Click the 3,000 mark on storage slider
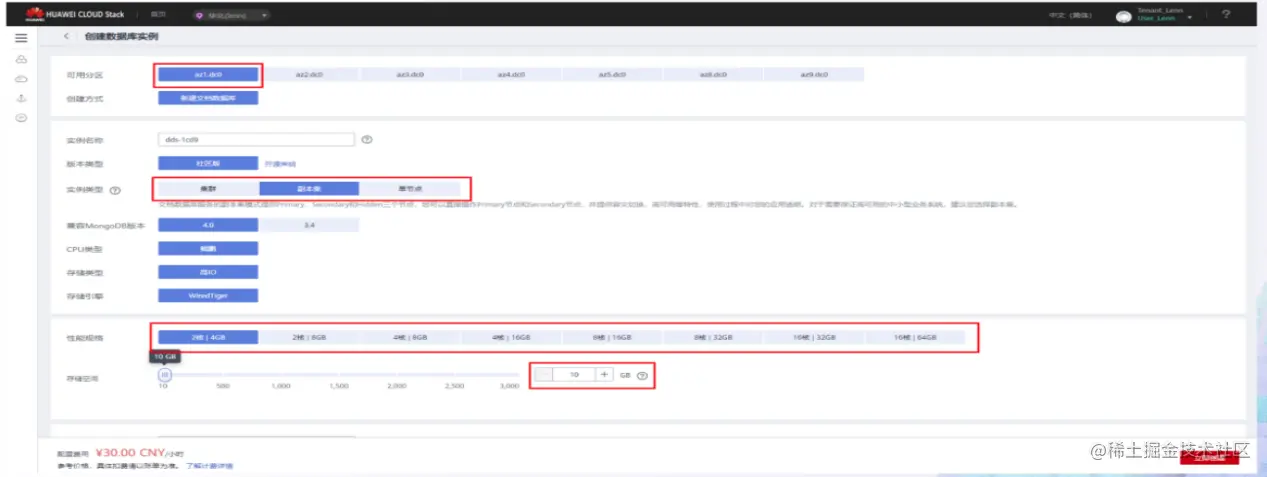Image resolution: width=1267 pixels, height=477 pixels. (x=509, y=385)
